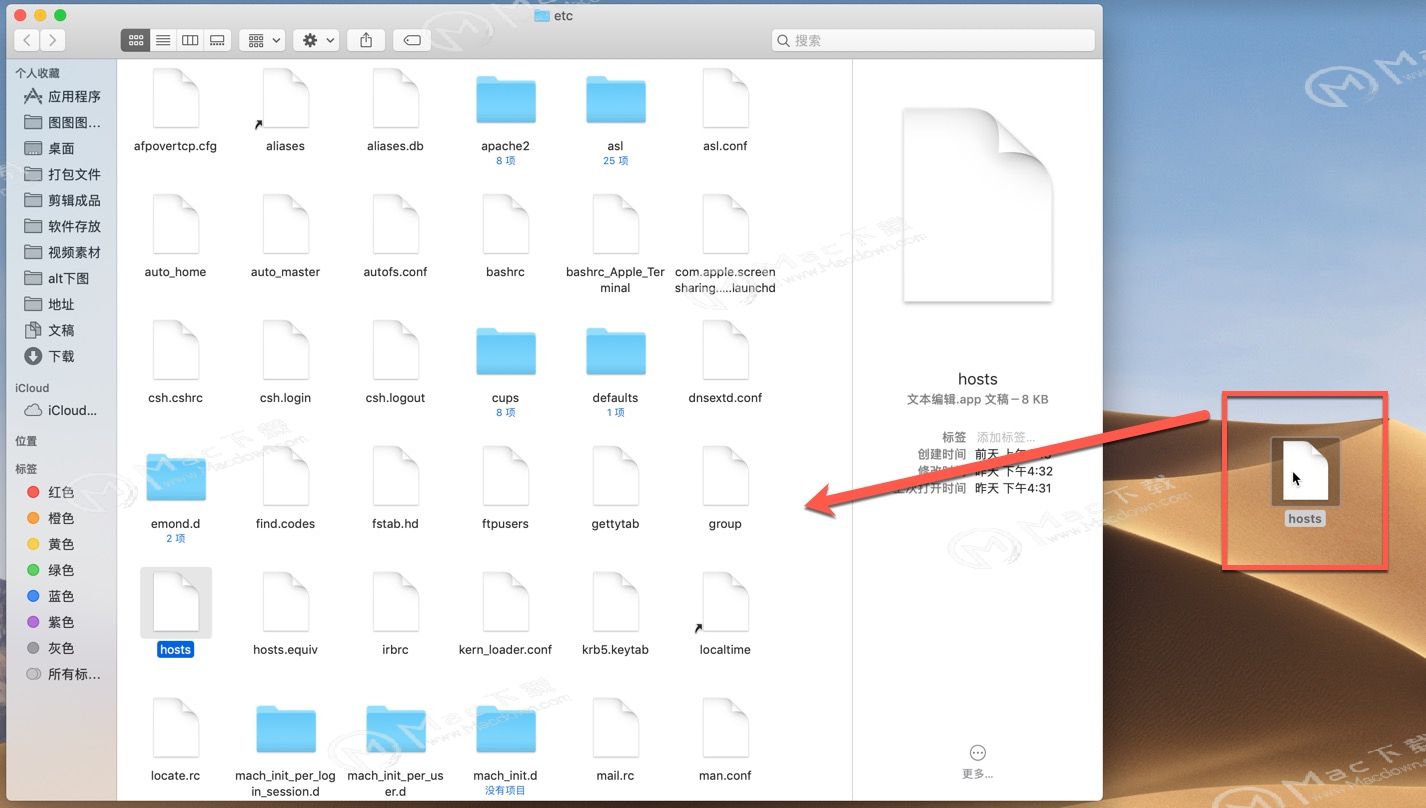
Task: Select the defaults folder icon
Action: coord(615,352)
